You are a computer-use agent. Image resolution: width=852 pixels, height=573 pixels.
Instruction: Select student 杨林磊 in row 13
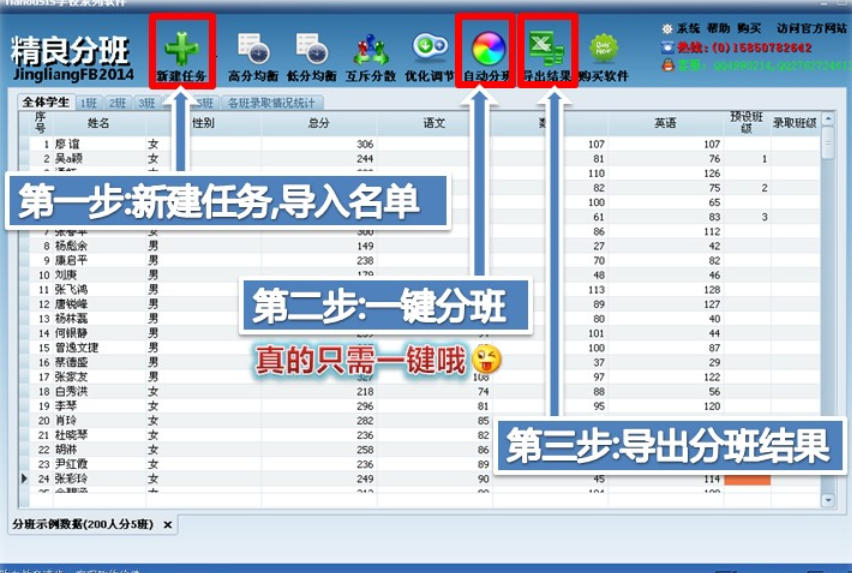[x=71, y=319]
